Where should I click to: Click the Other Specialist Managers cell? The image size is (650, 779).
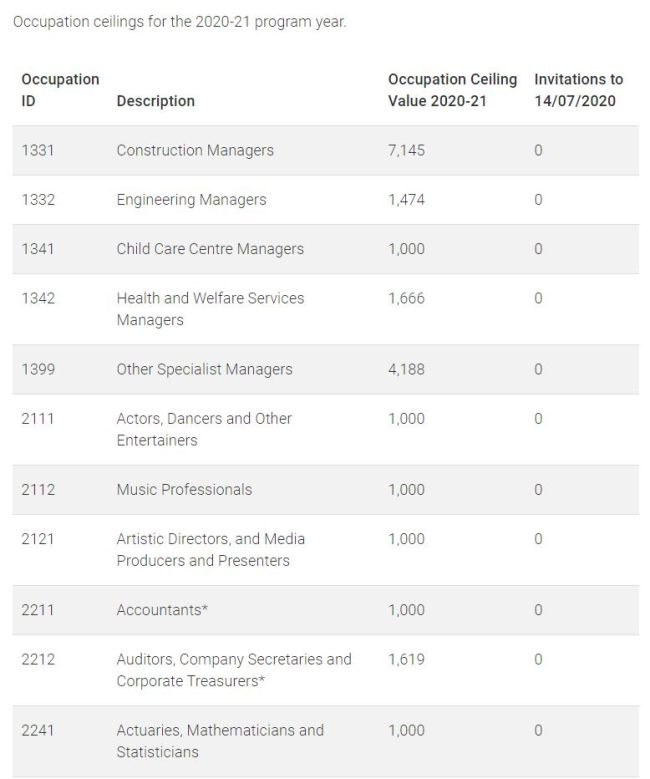pos(204,369)
